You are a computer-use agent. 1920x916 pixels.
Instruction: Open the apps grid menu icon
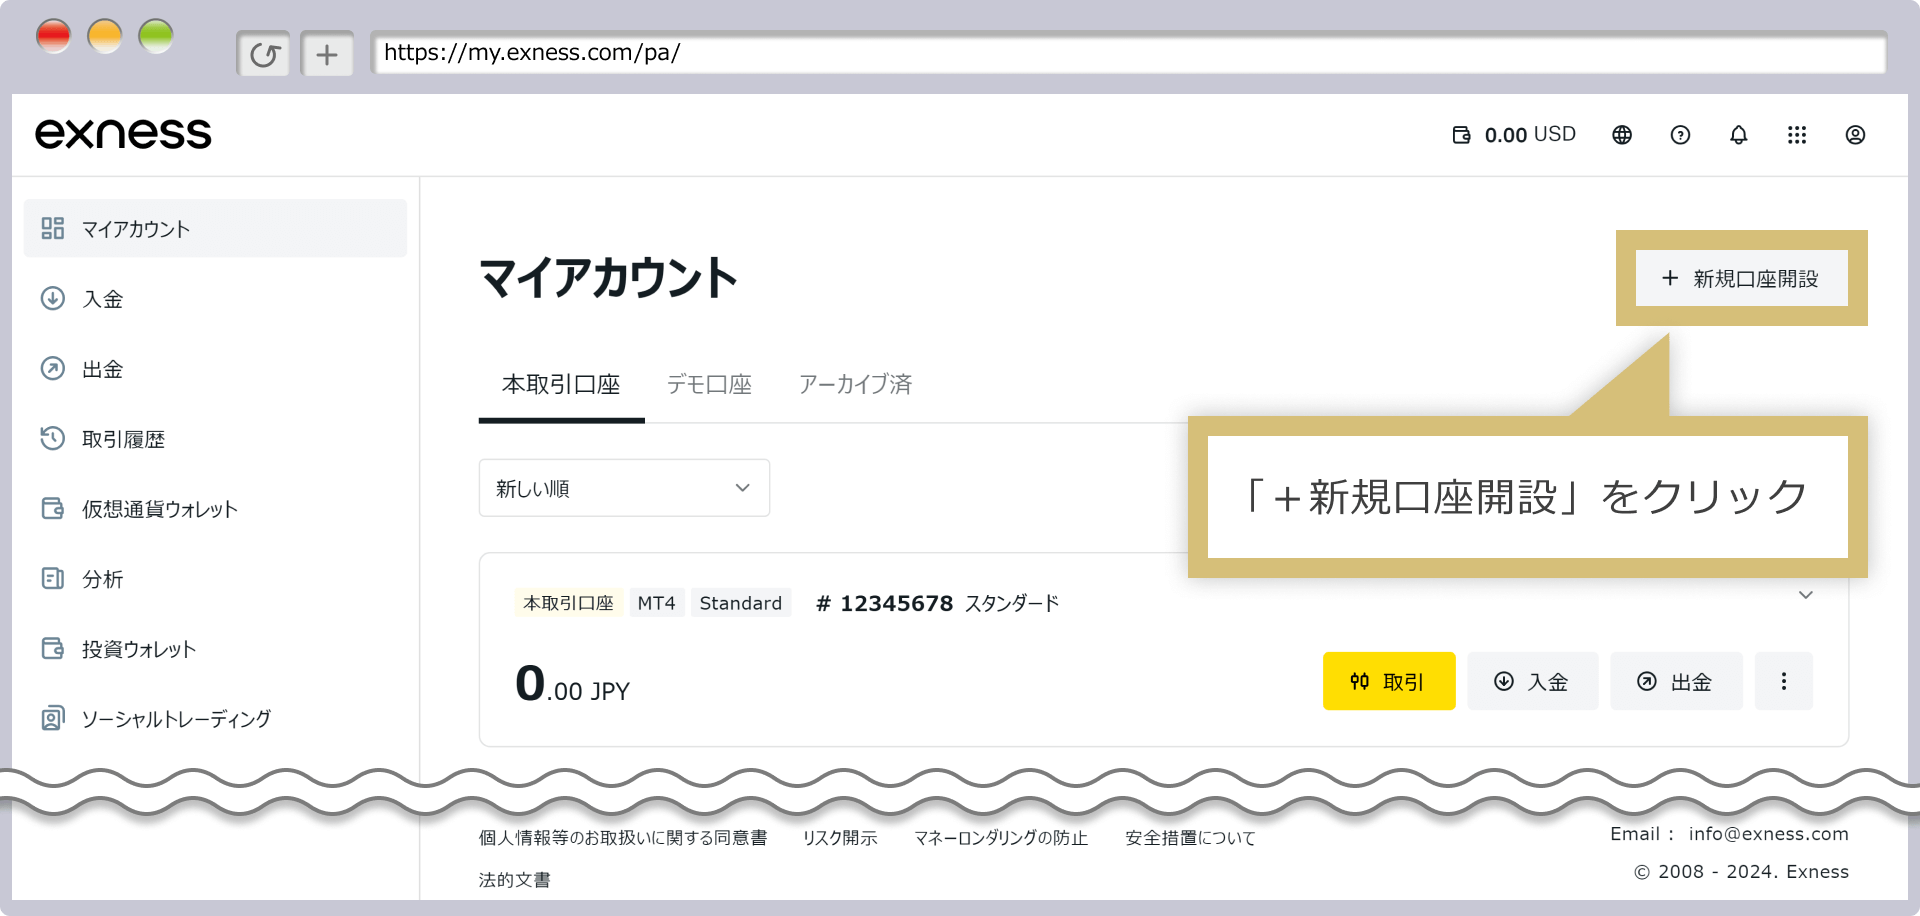click(x=1797, y=135)
